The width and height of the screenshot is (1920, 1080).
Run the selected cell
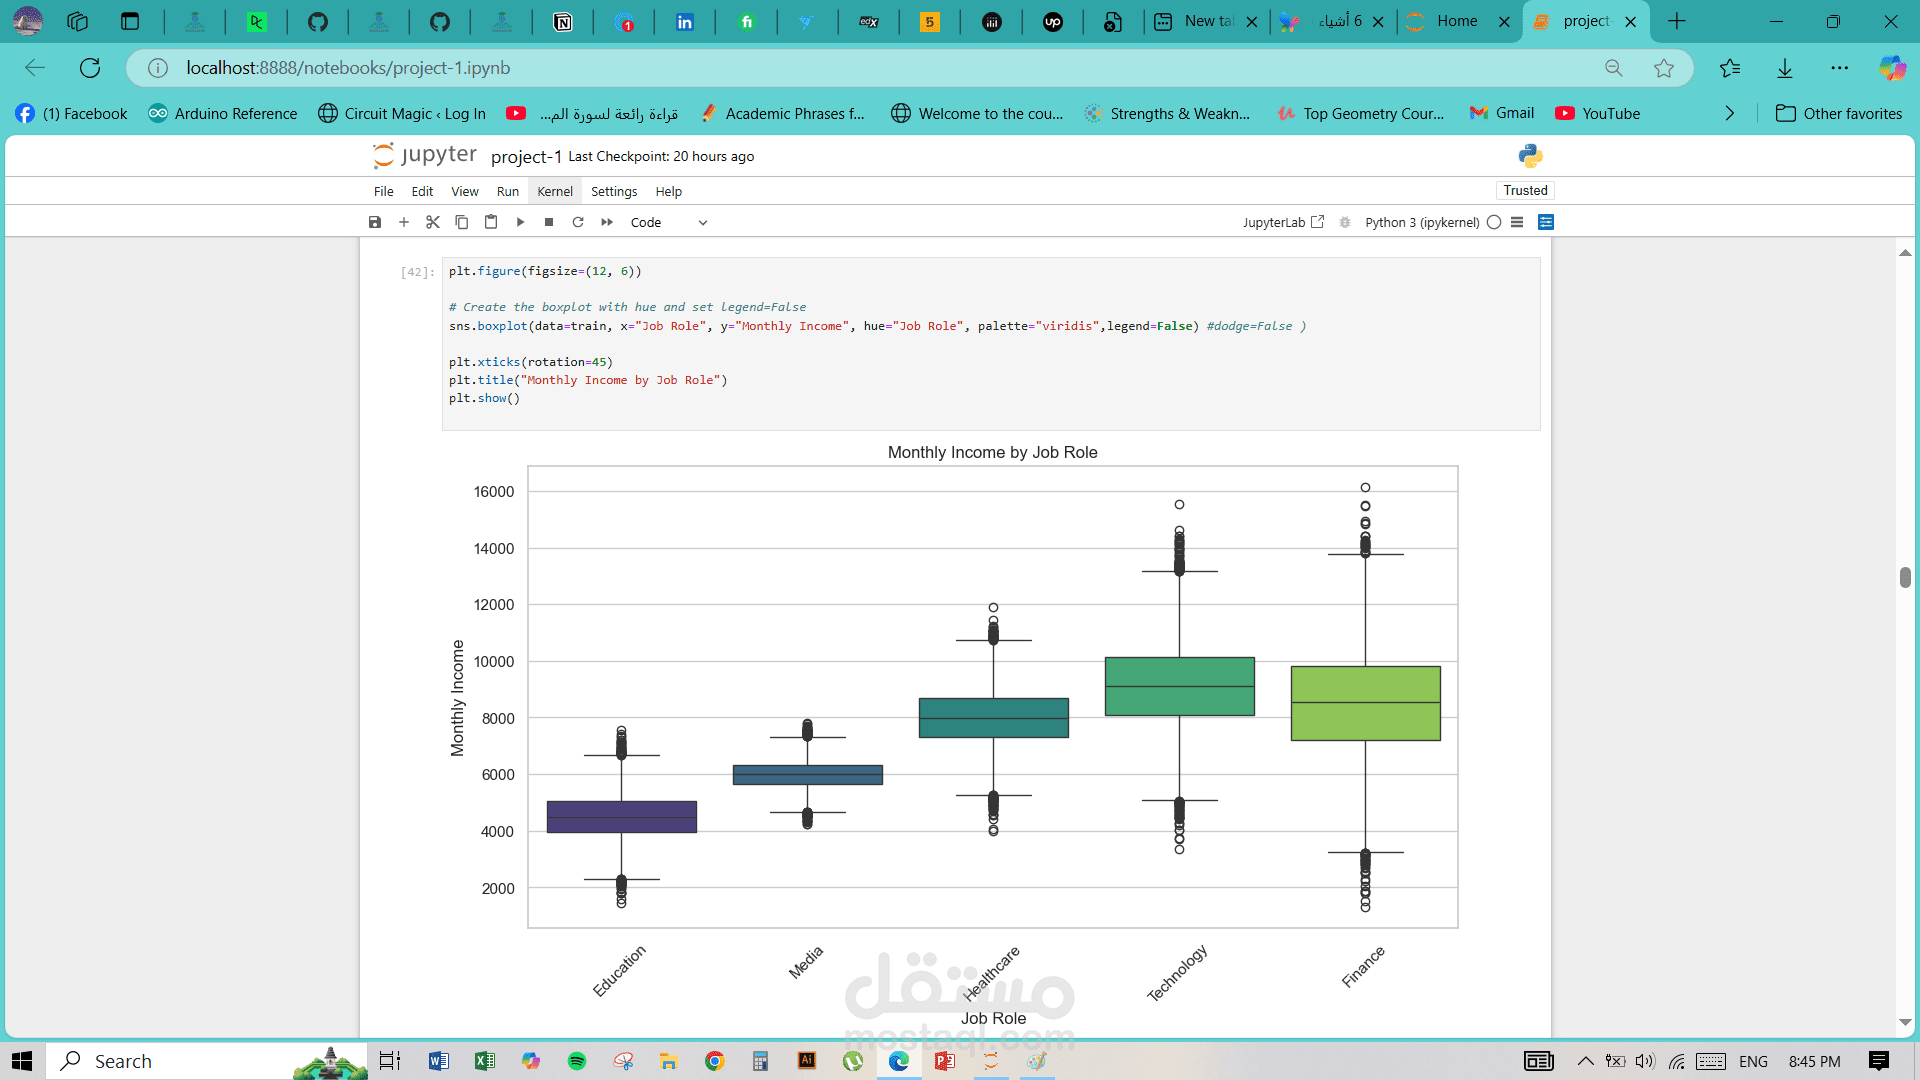click(x=520, y=222)
